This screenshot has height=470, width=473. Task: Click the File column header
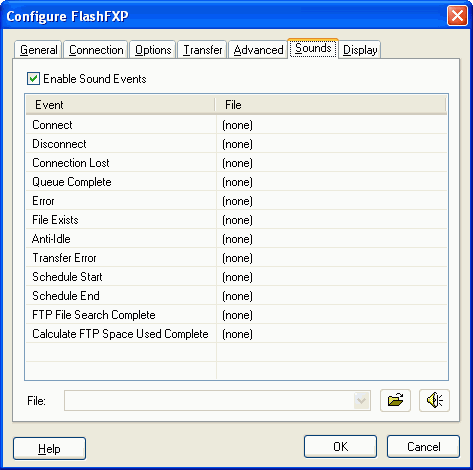coord(331,105)
